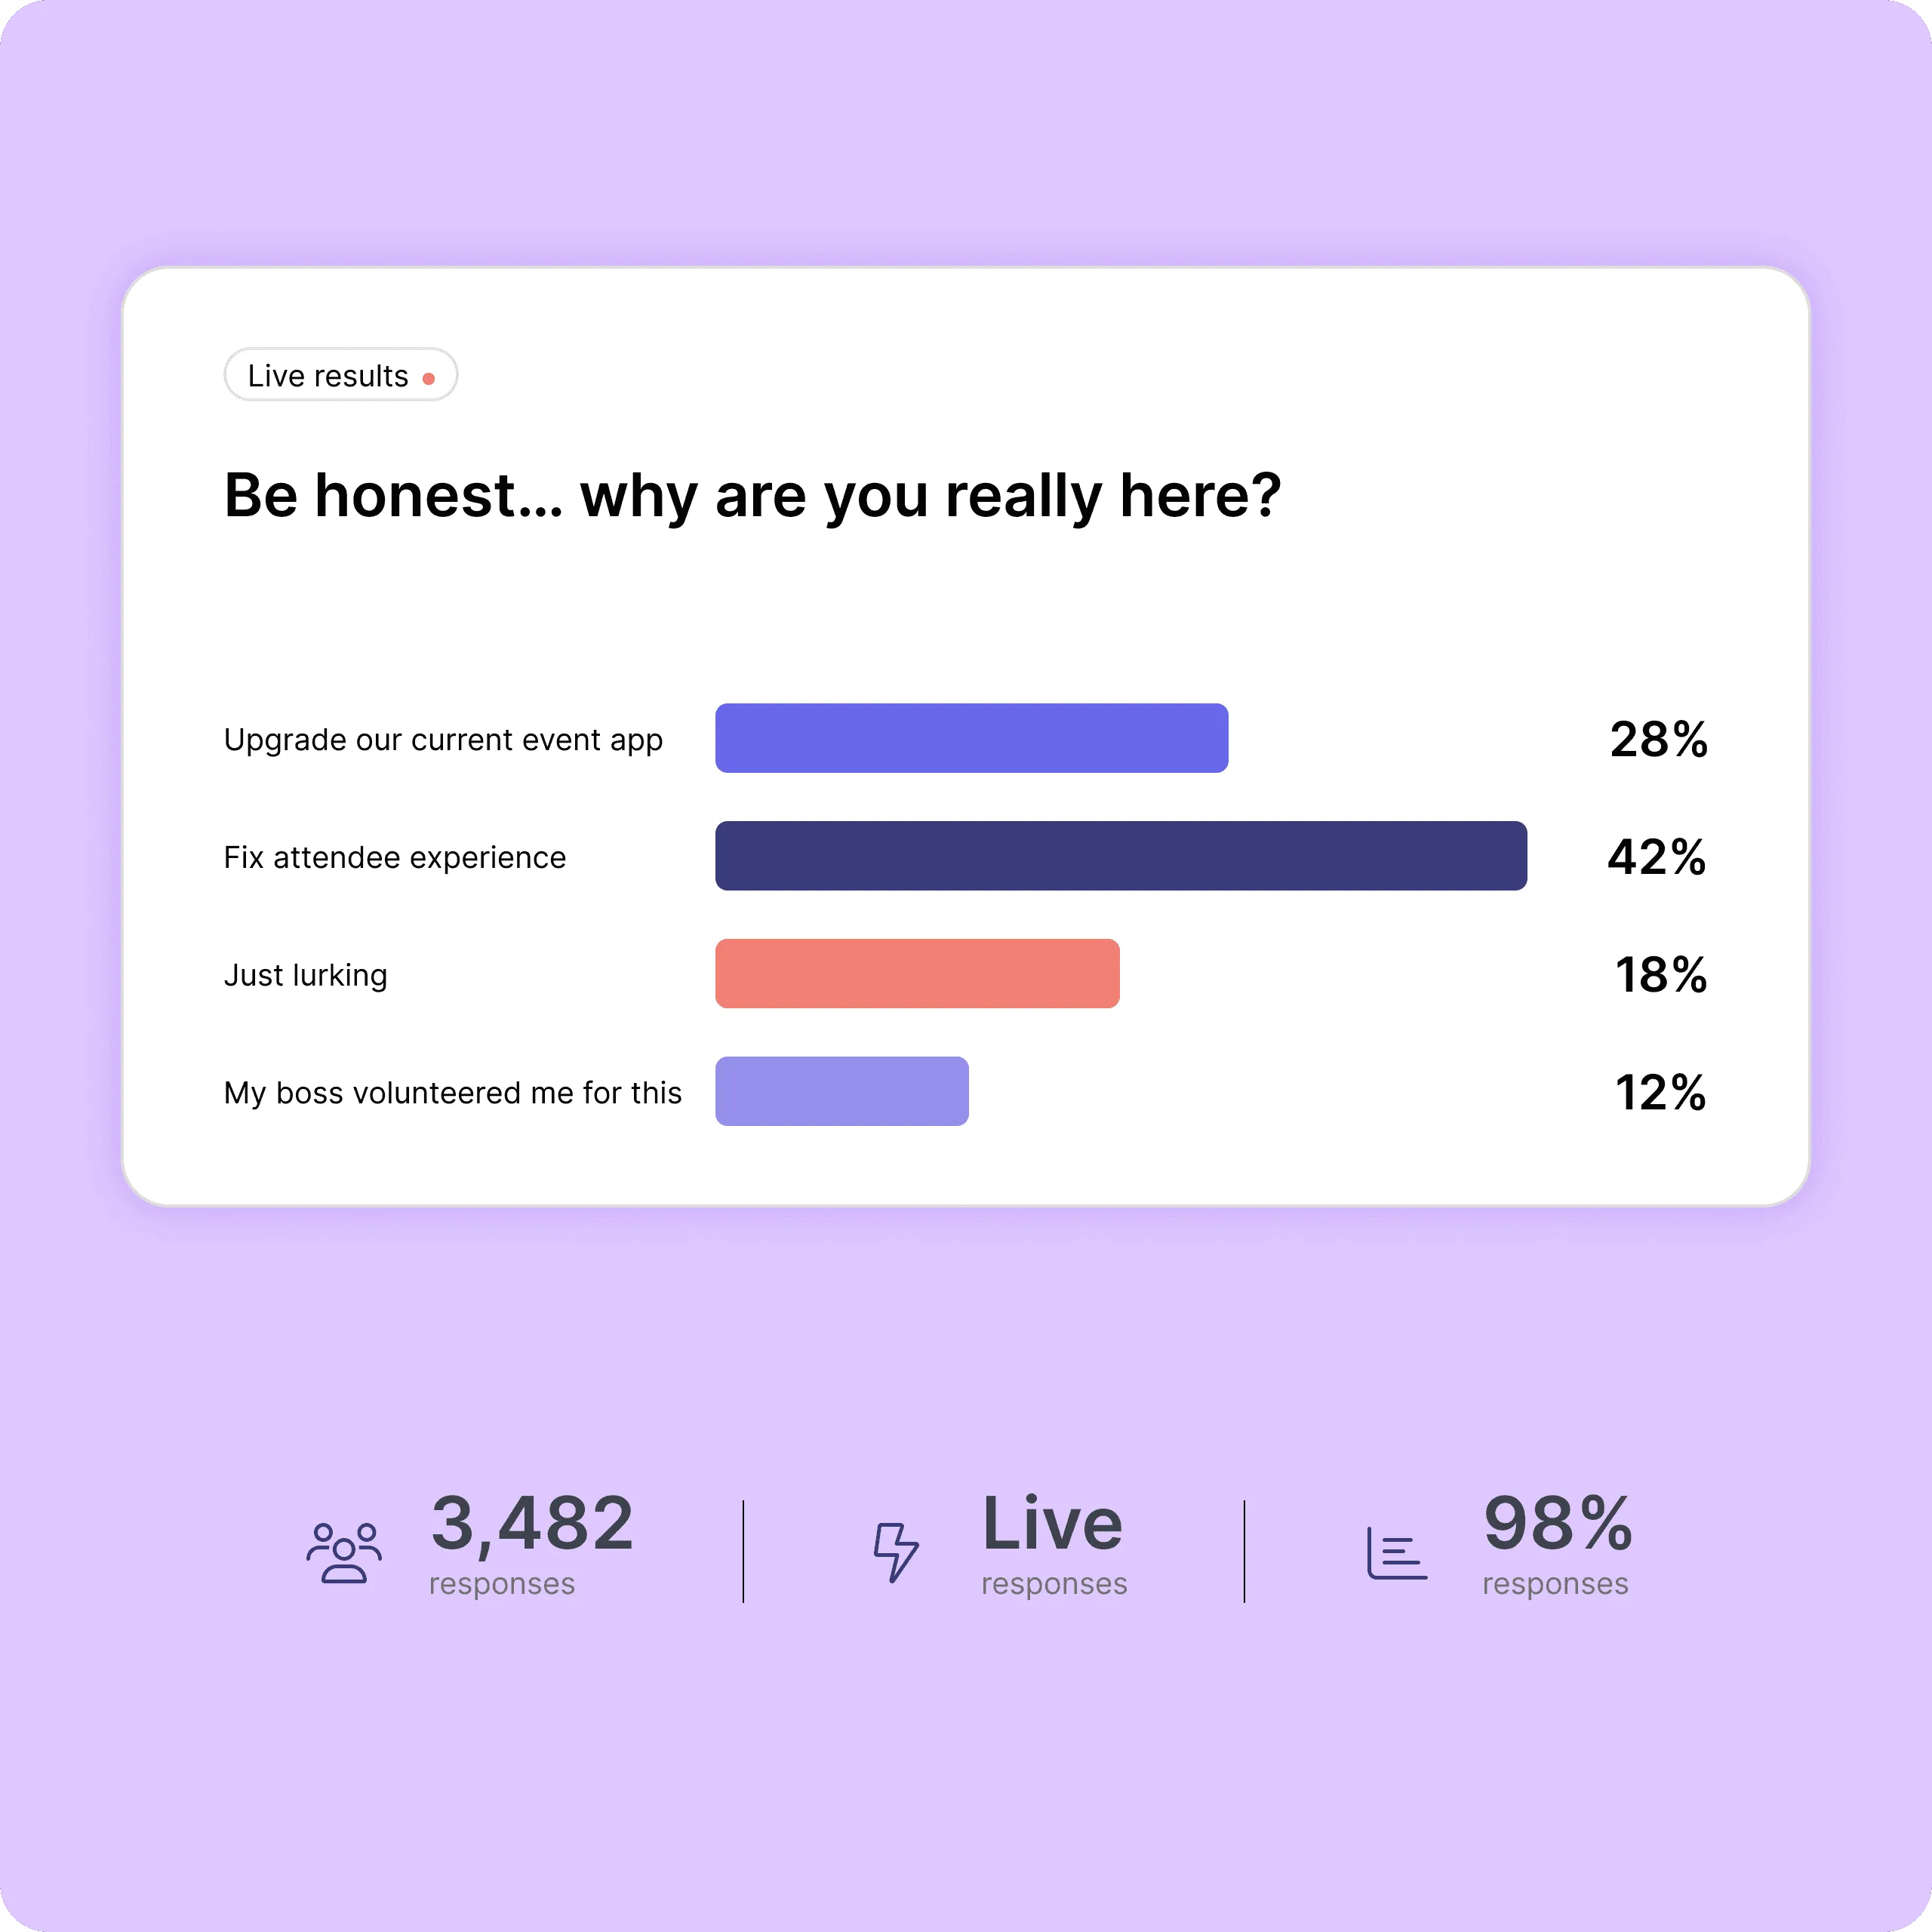Viewport: 1932px width, 1932px height.
Task: Click the 98% responses statistic
Action: tap(1557, 1545)
